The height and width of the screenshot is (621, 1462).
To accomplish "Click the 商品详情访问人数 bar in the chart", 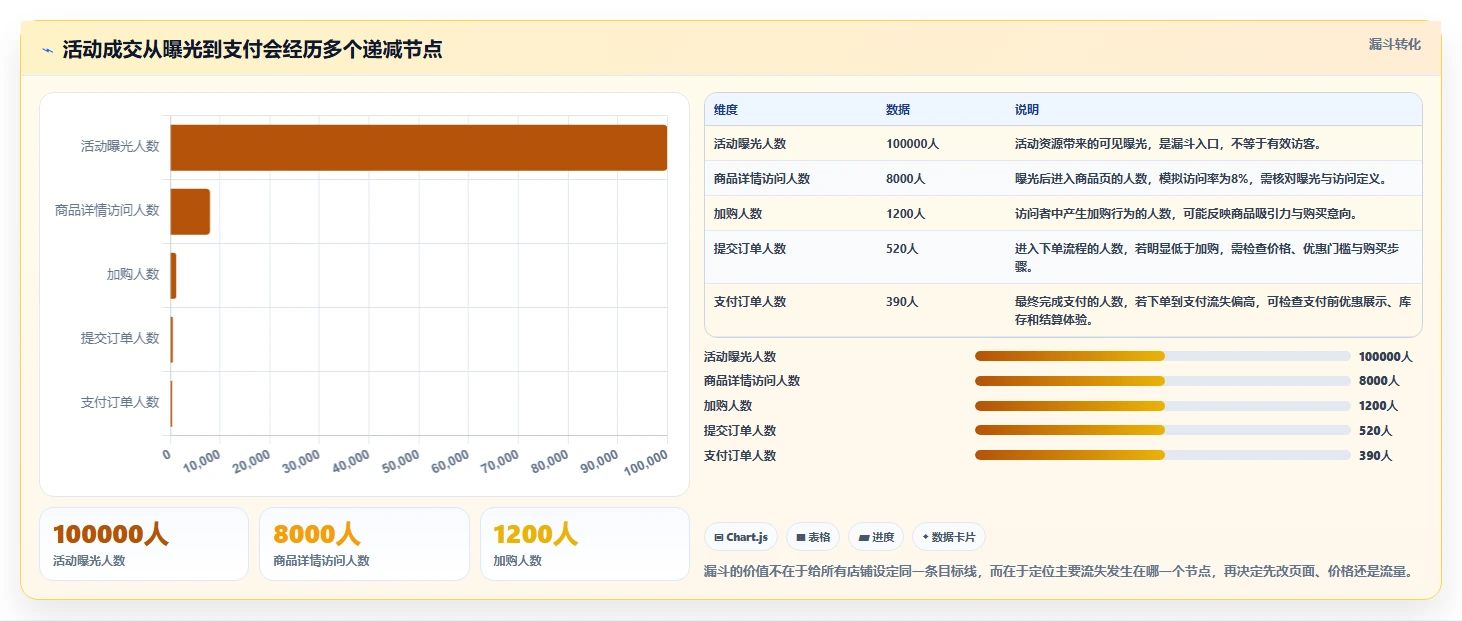I will tap(190, 211).
